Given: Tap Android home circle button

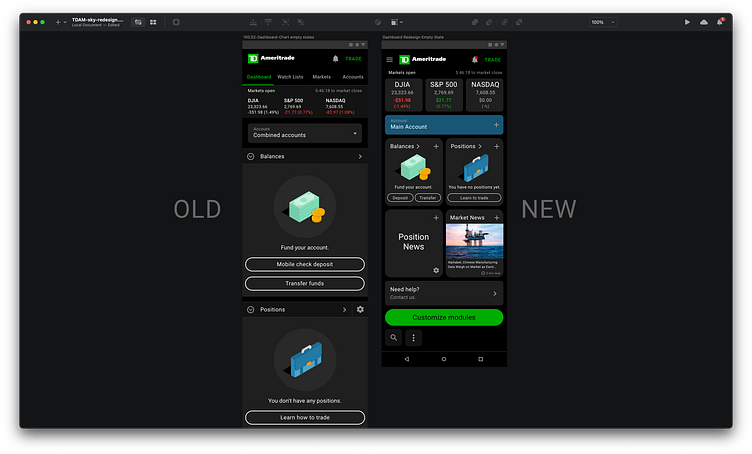Looking at the screenshot, I should (x=444, y=359).
